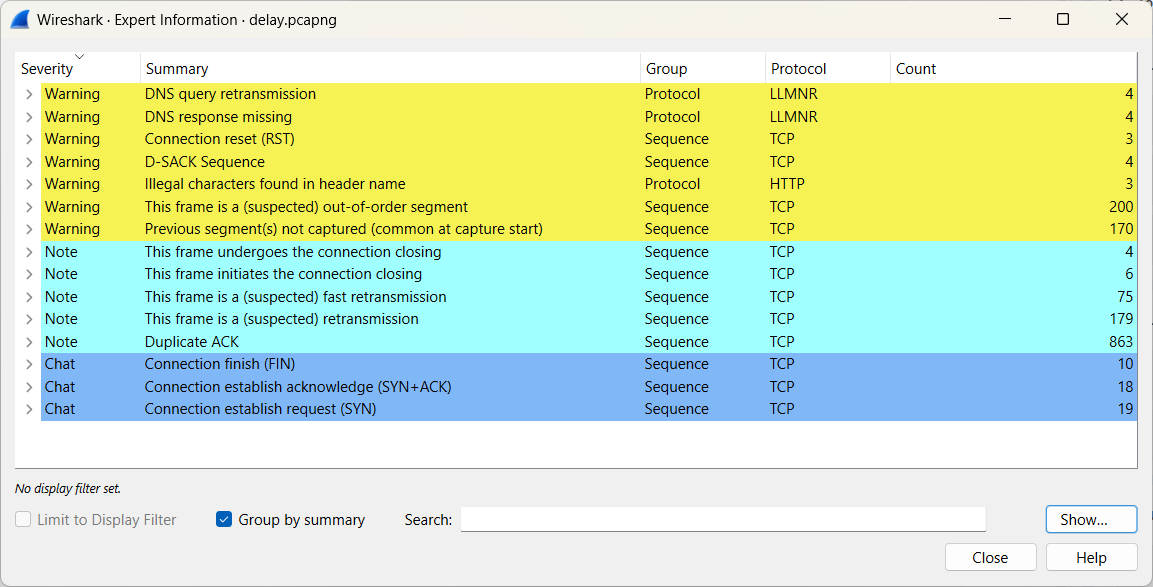Expand the DNS query retransmission row
The width and height of the screenshot is (1153, 587).
pyautogui.click(x=29, y=94)
